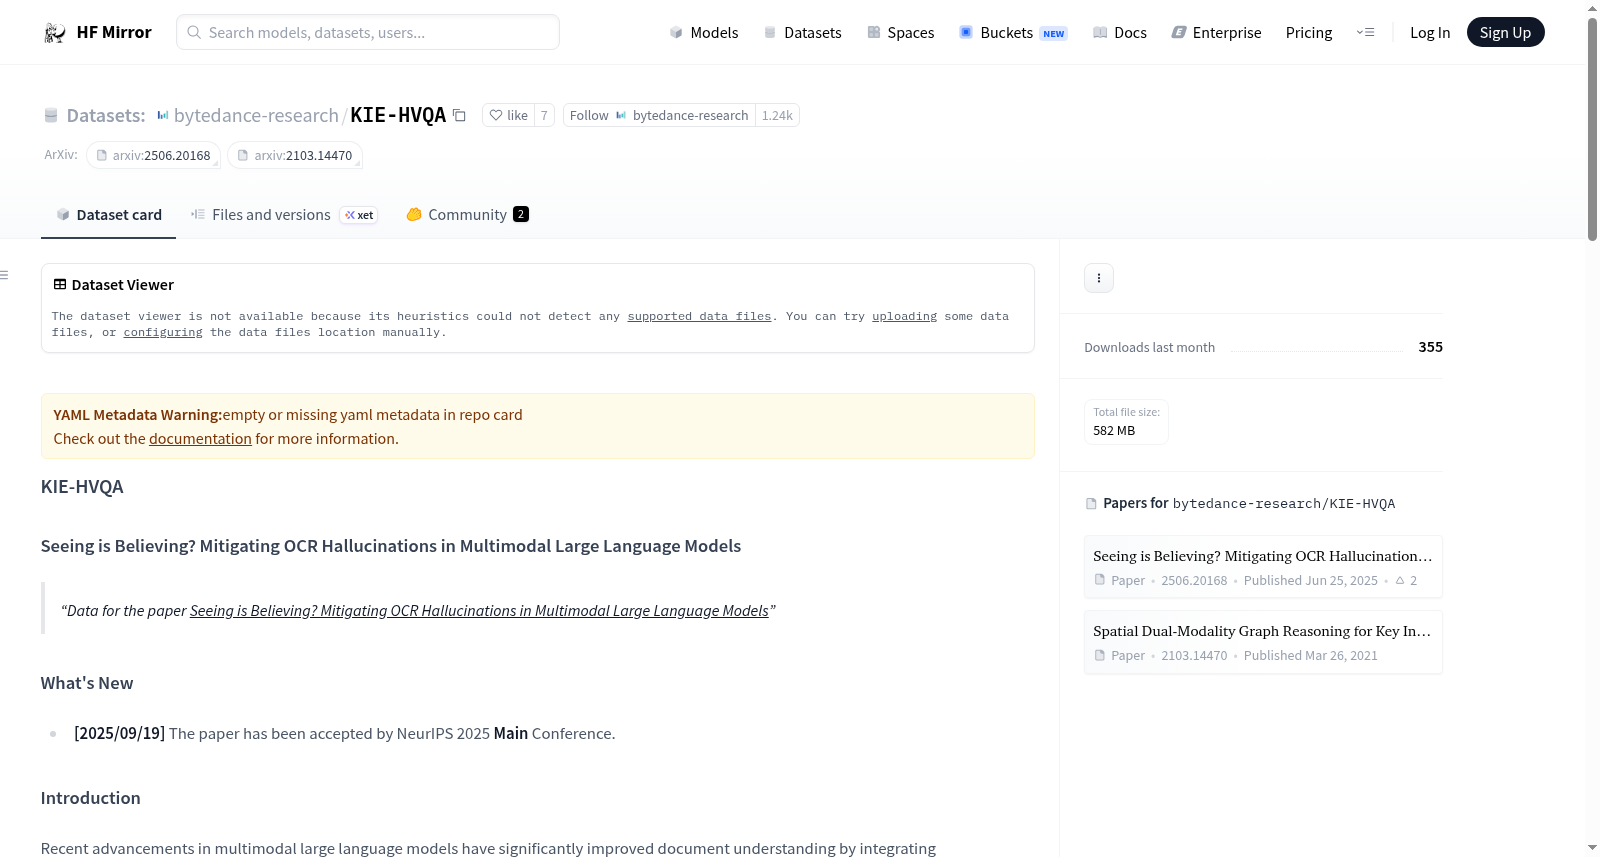This screenshot has width=1600, height=857.
Task: Click the like button
Action: (508, 115)
